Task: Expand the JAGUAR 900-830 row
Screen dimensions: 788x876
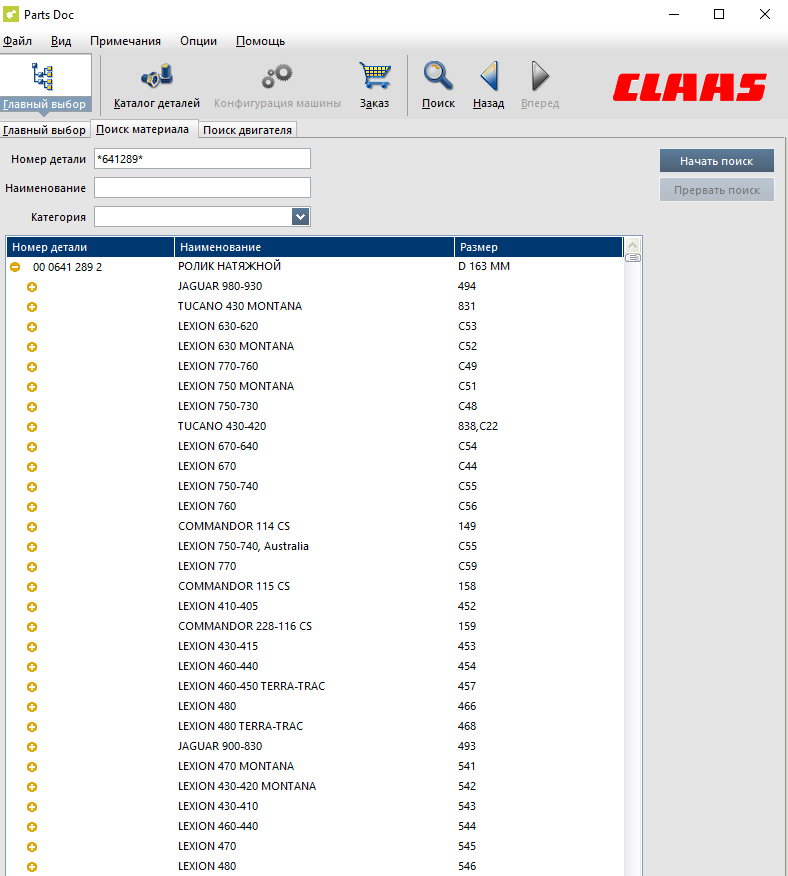Action: (x=32, y=747)
